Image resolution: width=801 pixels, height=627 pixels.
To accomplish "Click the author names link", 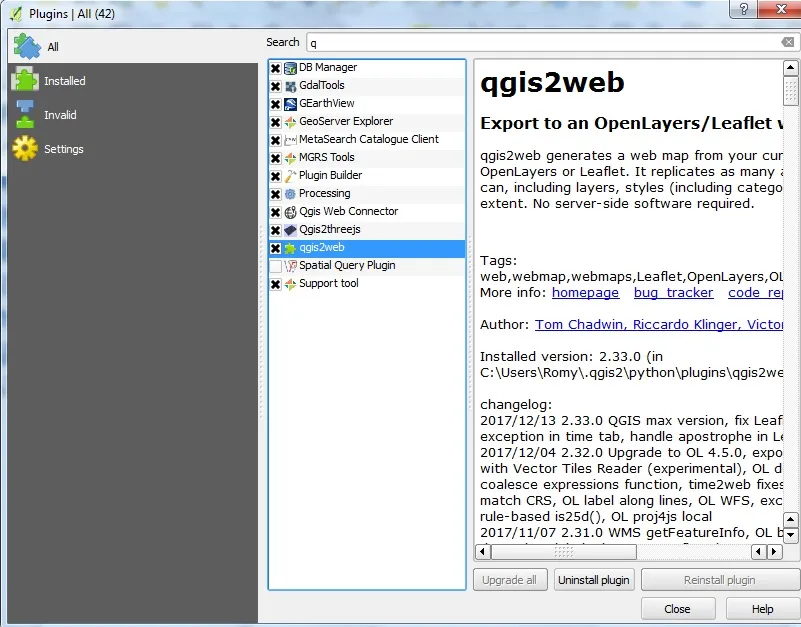I will [659, 324].
